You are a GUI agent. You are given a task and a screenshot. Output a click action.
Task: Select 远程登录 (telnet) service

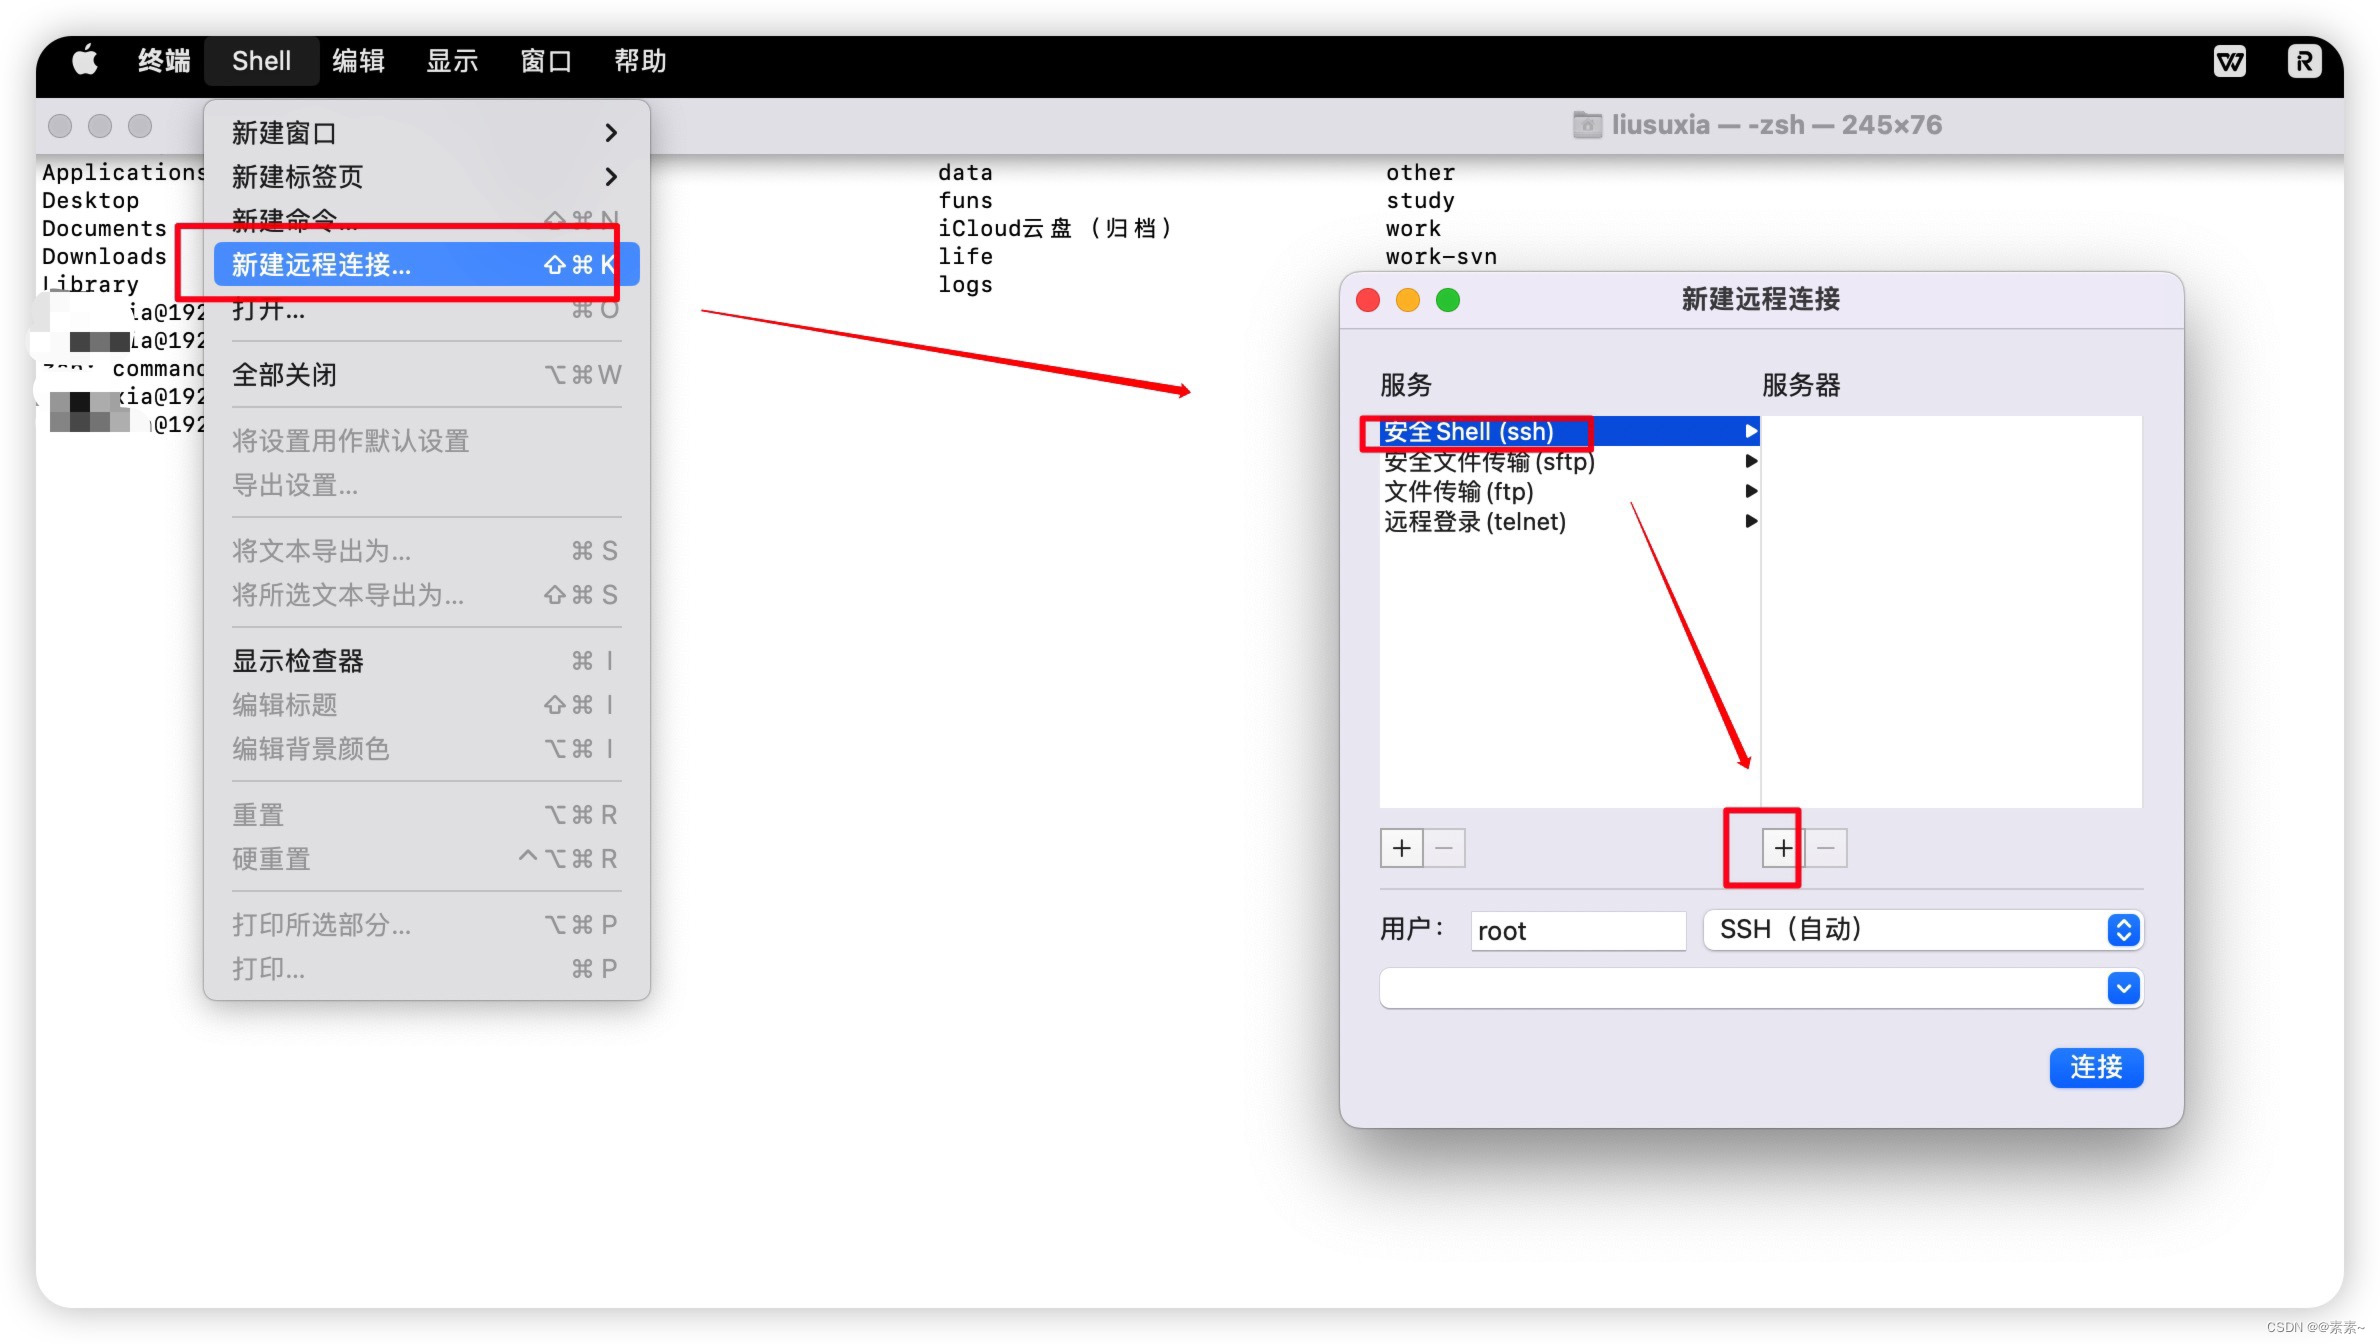pyautogui.click(x=1474, y=522)
